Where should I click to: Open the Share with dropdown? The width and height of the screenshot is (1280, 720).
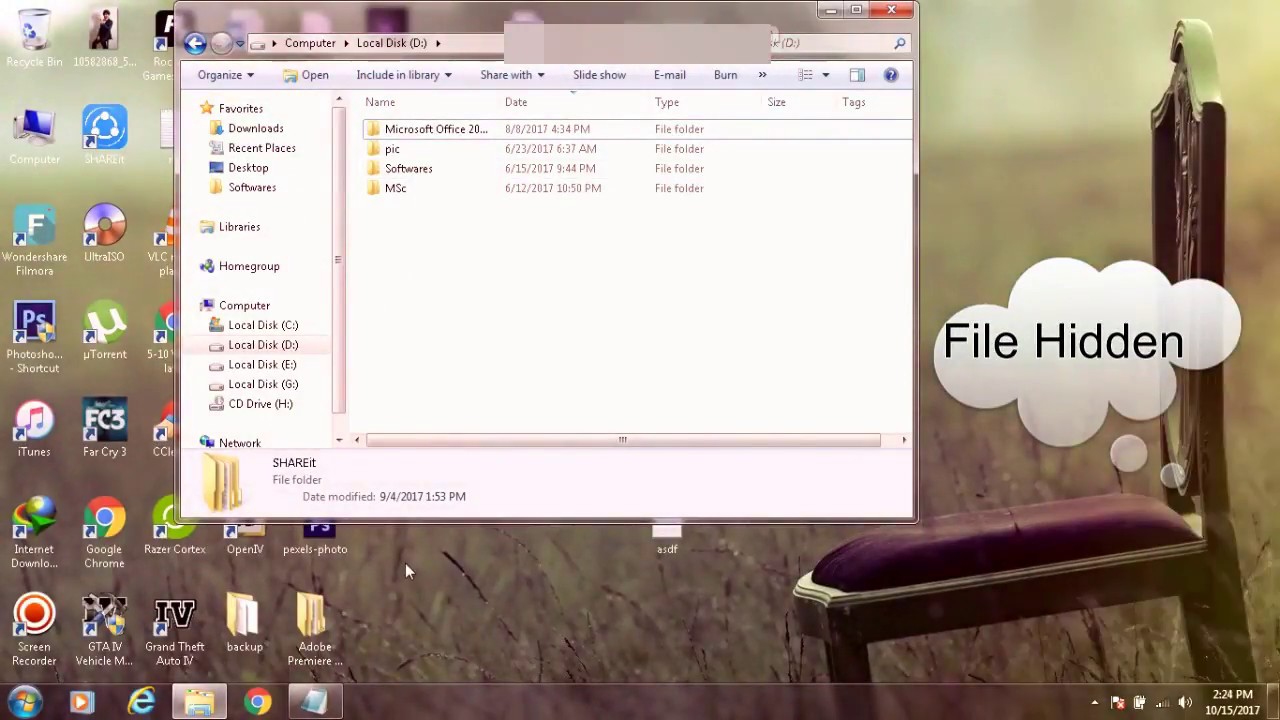[512, 75]
